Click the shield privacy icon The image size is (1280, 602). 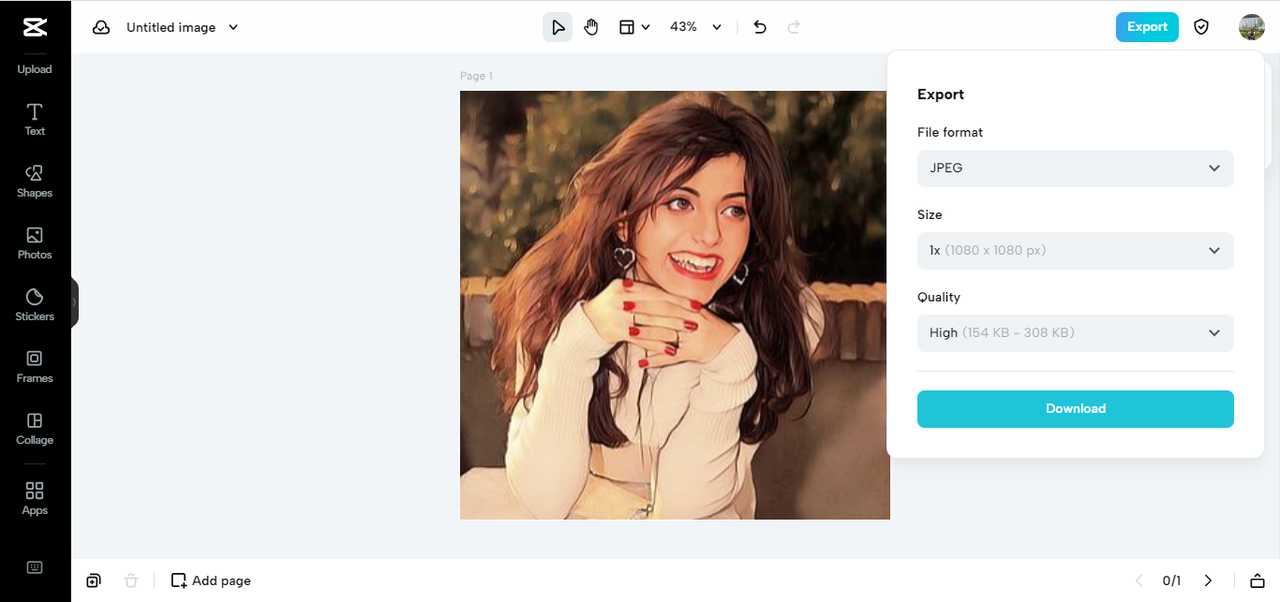coord(1201,27)
